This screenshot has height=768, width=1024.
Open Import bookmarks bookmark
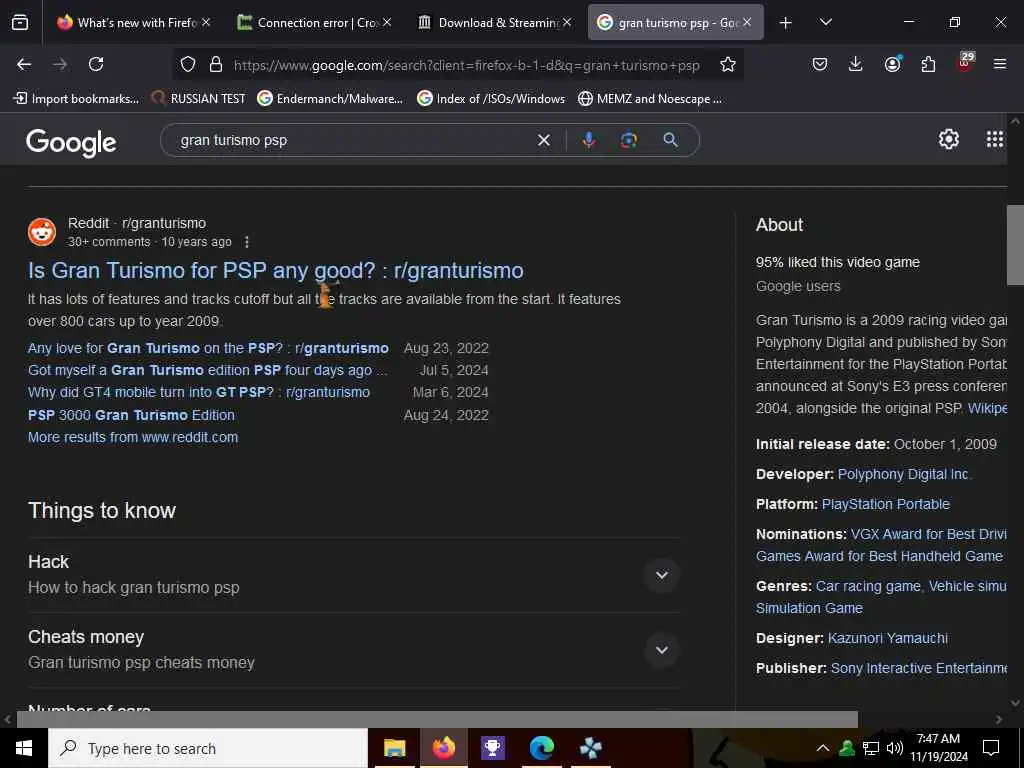(x=76, y=99)
